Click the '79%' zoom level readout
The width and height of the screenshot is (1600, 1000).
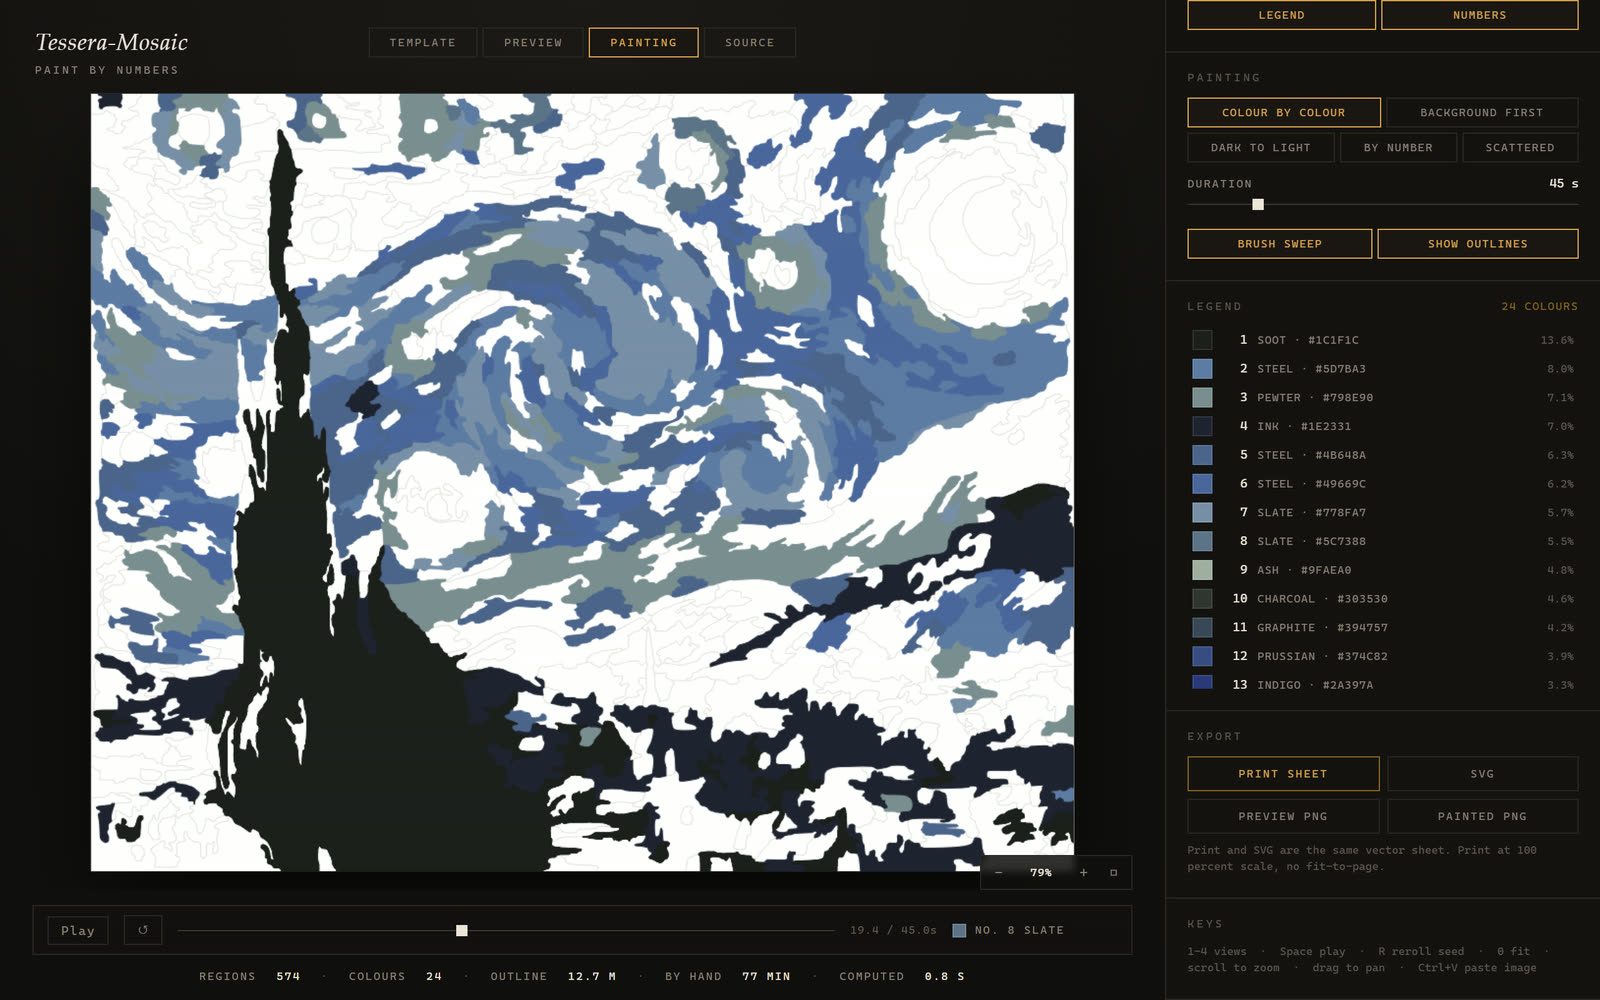tap(1041, 873)
